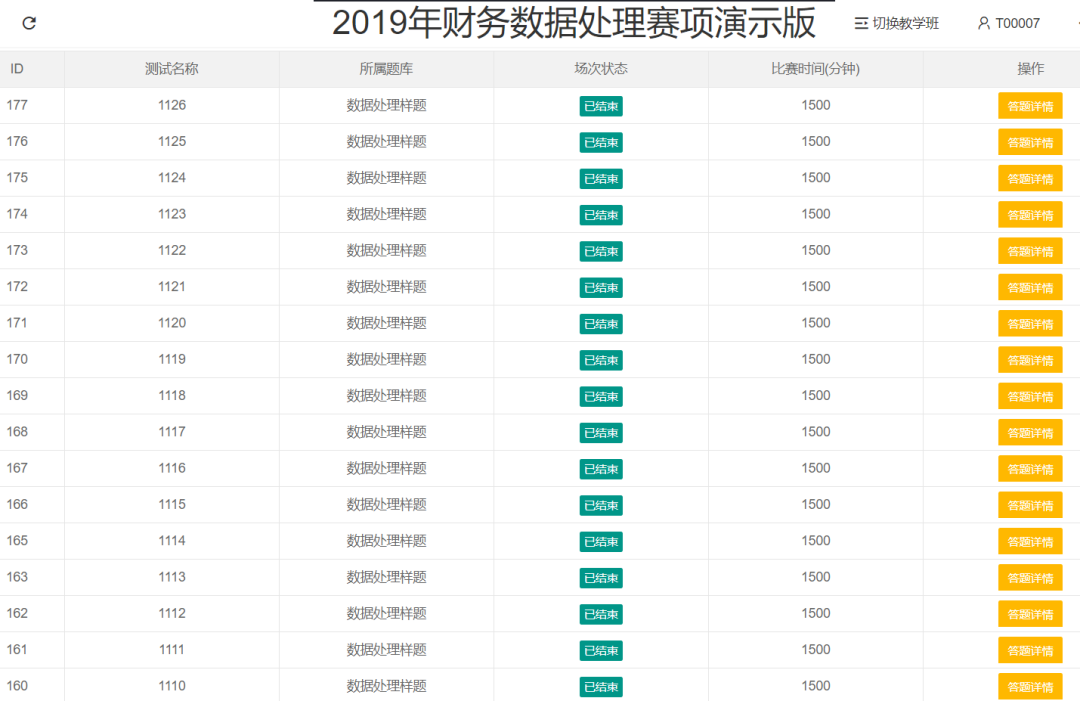Click the 测试名称 column header

point(172,69)
